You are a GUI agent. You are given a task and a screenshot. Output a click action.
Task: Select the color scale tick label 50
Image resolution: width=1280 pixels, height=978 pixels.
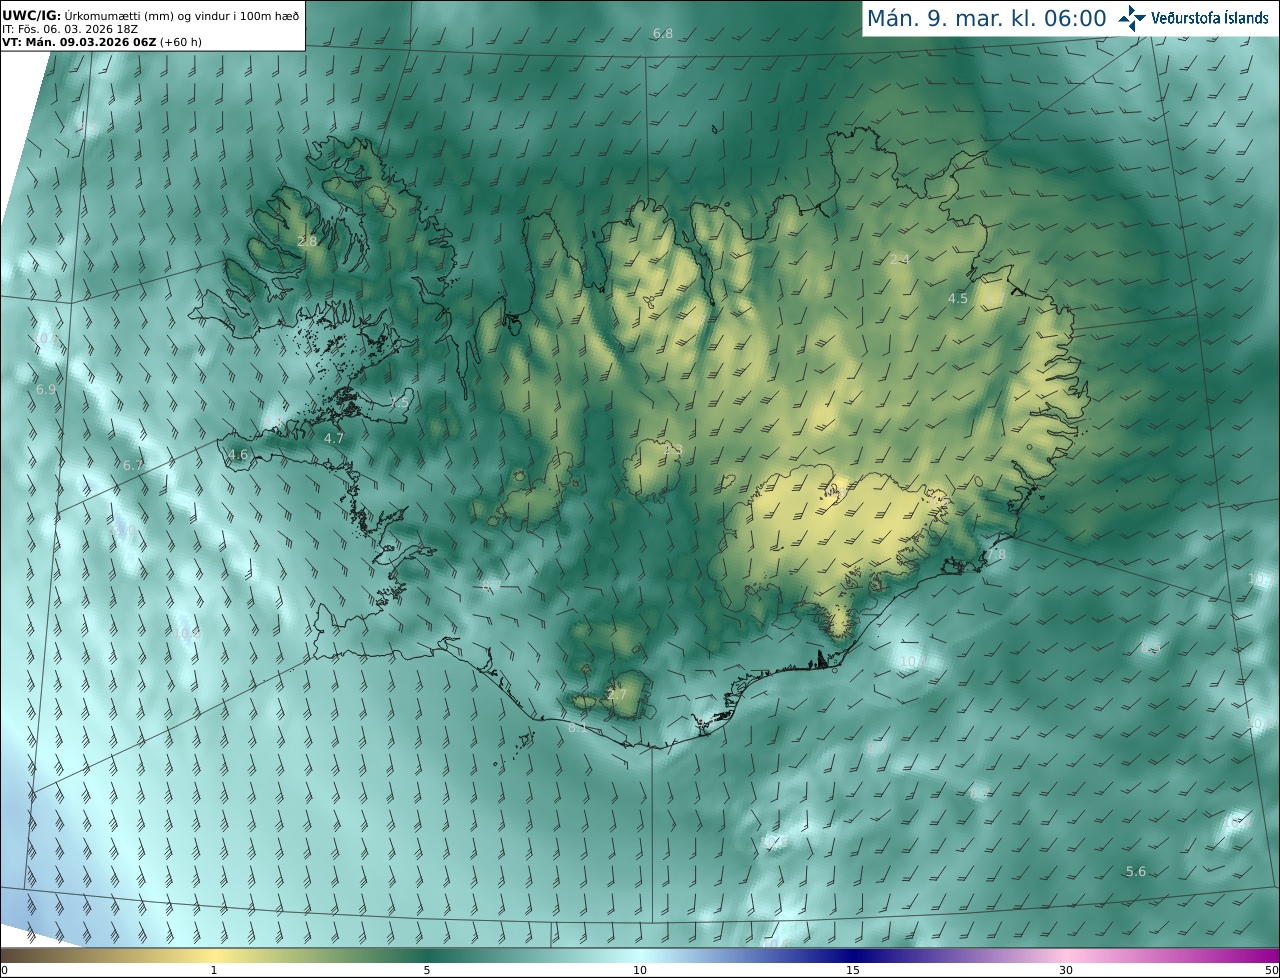pos(1271,969)
